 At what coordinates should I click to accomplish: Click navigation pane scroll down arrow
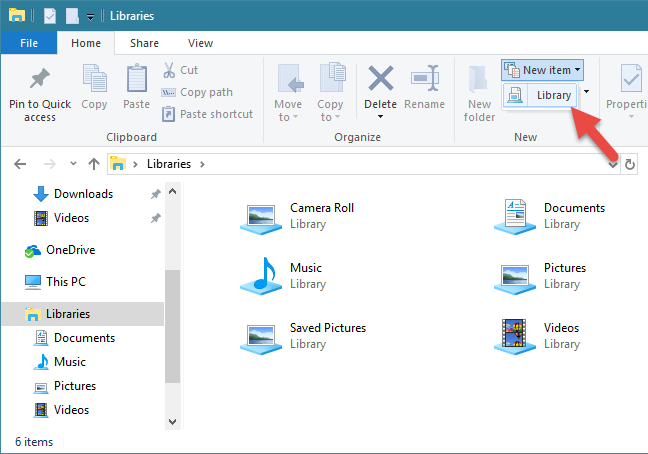coord(172,421)
